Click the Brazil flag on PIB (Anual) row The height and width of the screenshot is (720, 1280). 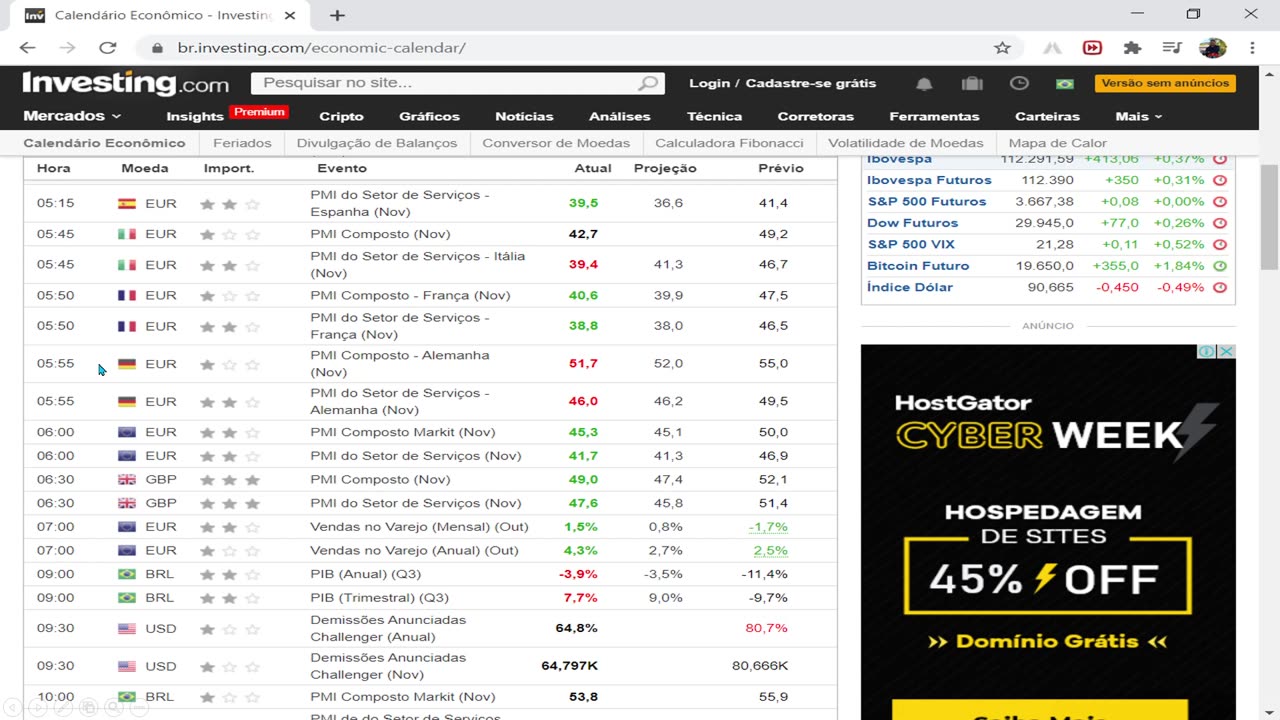pyautogui.click(x=127, y=574)
